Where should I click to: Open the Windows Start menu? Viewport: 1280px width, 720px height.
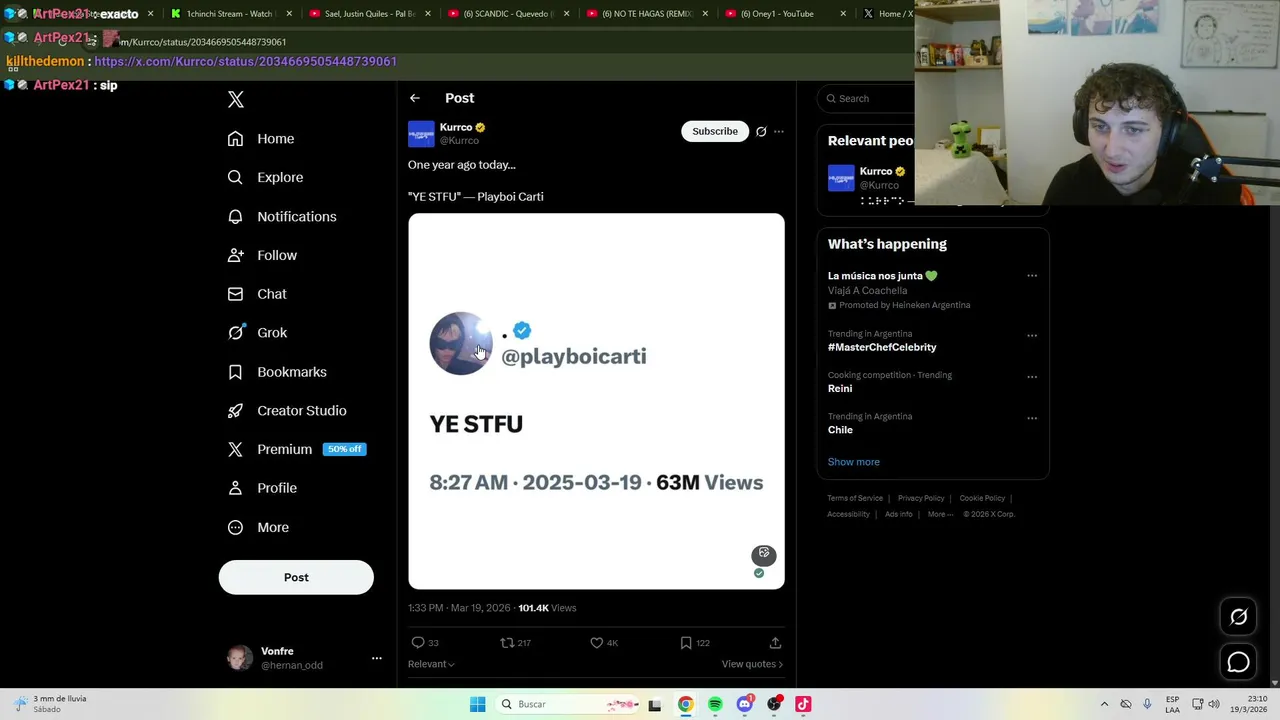pyautogui.click(x=478, y=704)
